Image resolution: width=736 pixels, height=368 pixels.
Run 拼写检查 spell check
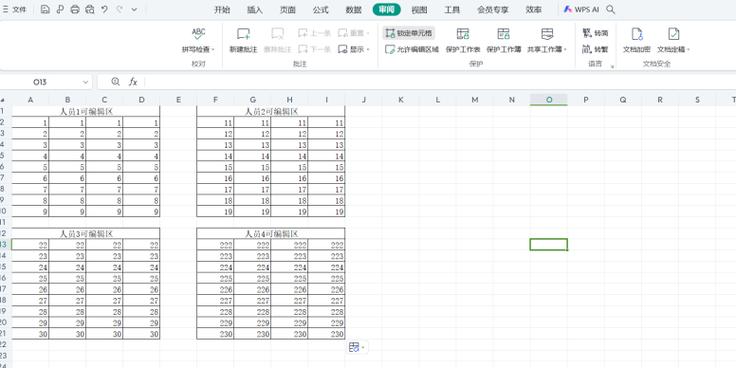pos(199,40)
